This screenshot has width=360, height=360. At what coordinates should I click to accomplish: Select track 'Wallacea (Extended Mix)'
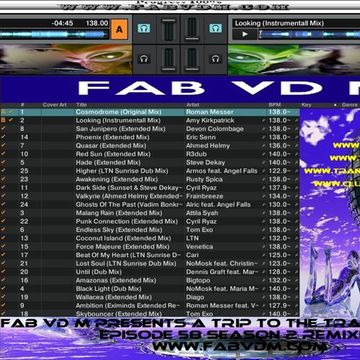tap(114, 297)
